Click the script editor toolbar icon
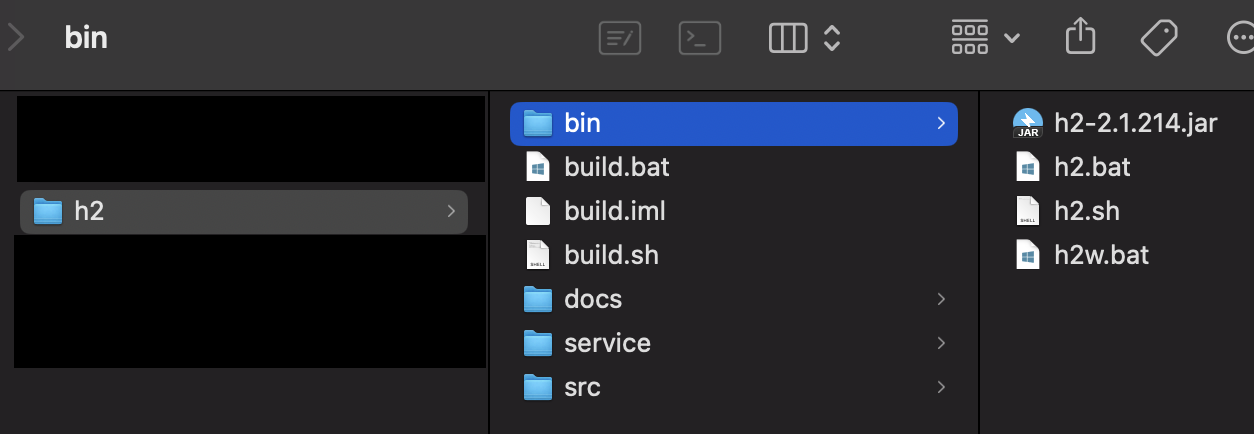The height and width of the screenshot is (434, 1254). click(620, 38)
